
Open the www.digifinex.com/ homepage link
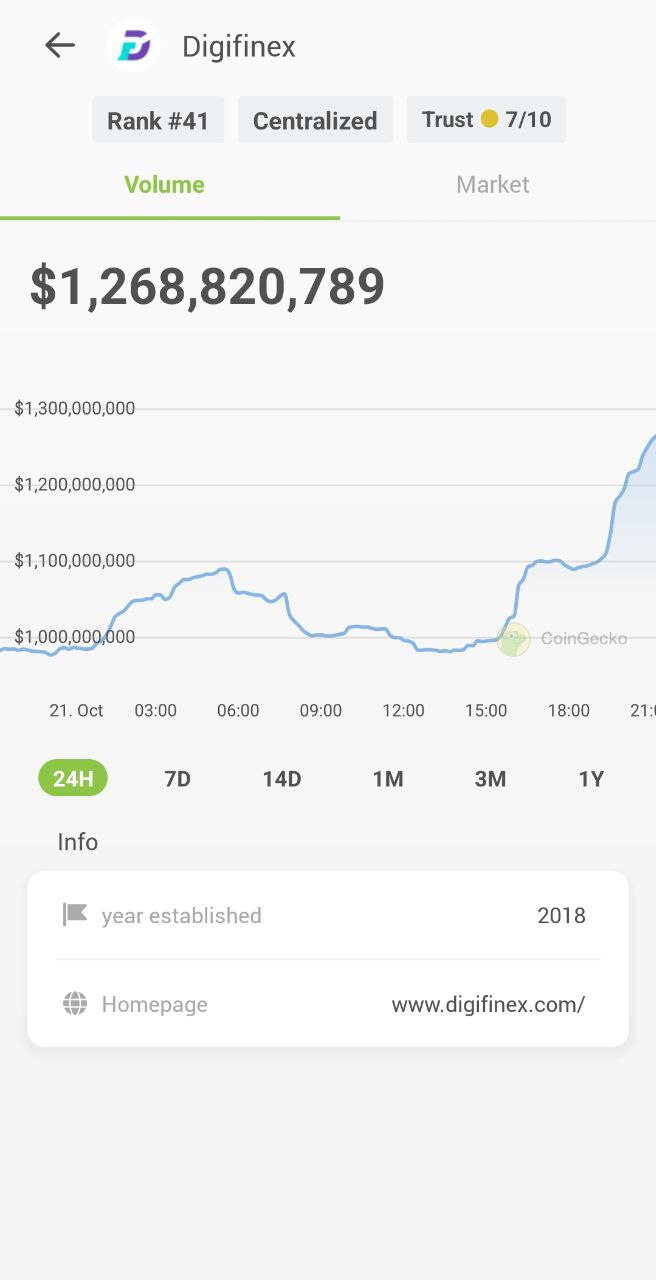[488, 1004]
